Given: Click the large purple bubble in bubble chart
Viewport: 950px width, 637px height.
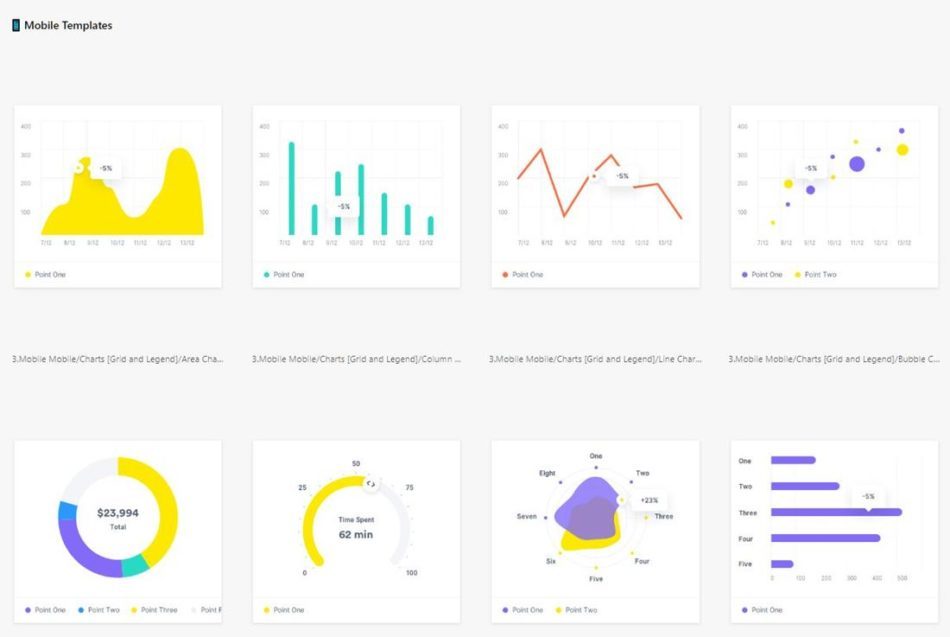Looking at the screenshot, I should coord(857,164).
